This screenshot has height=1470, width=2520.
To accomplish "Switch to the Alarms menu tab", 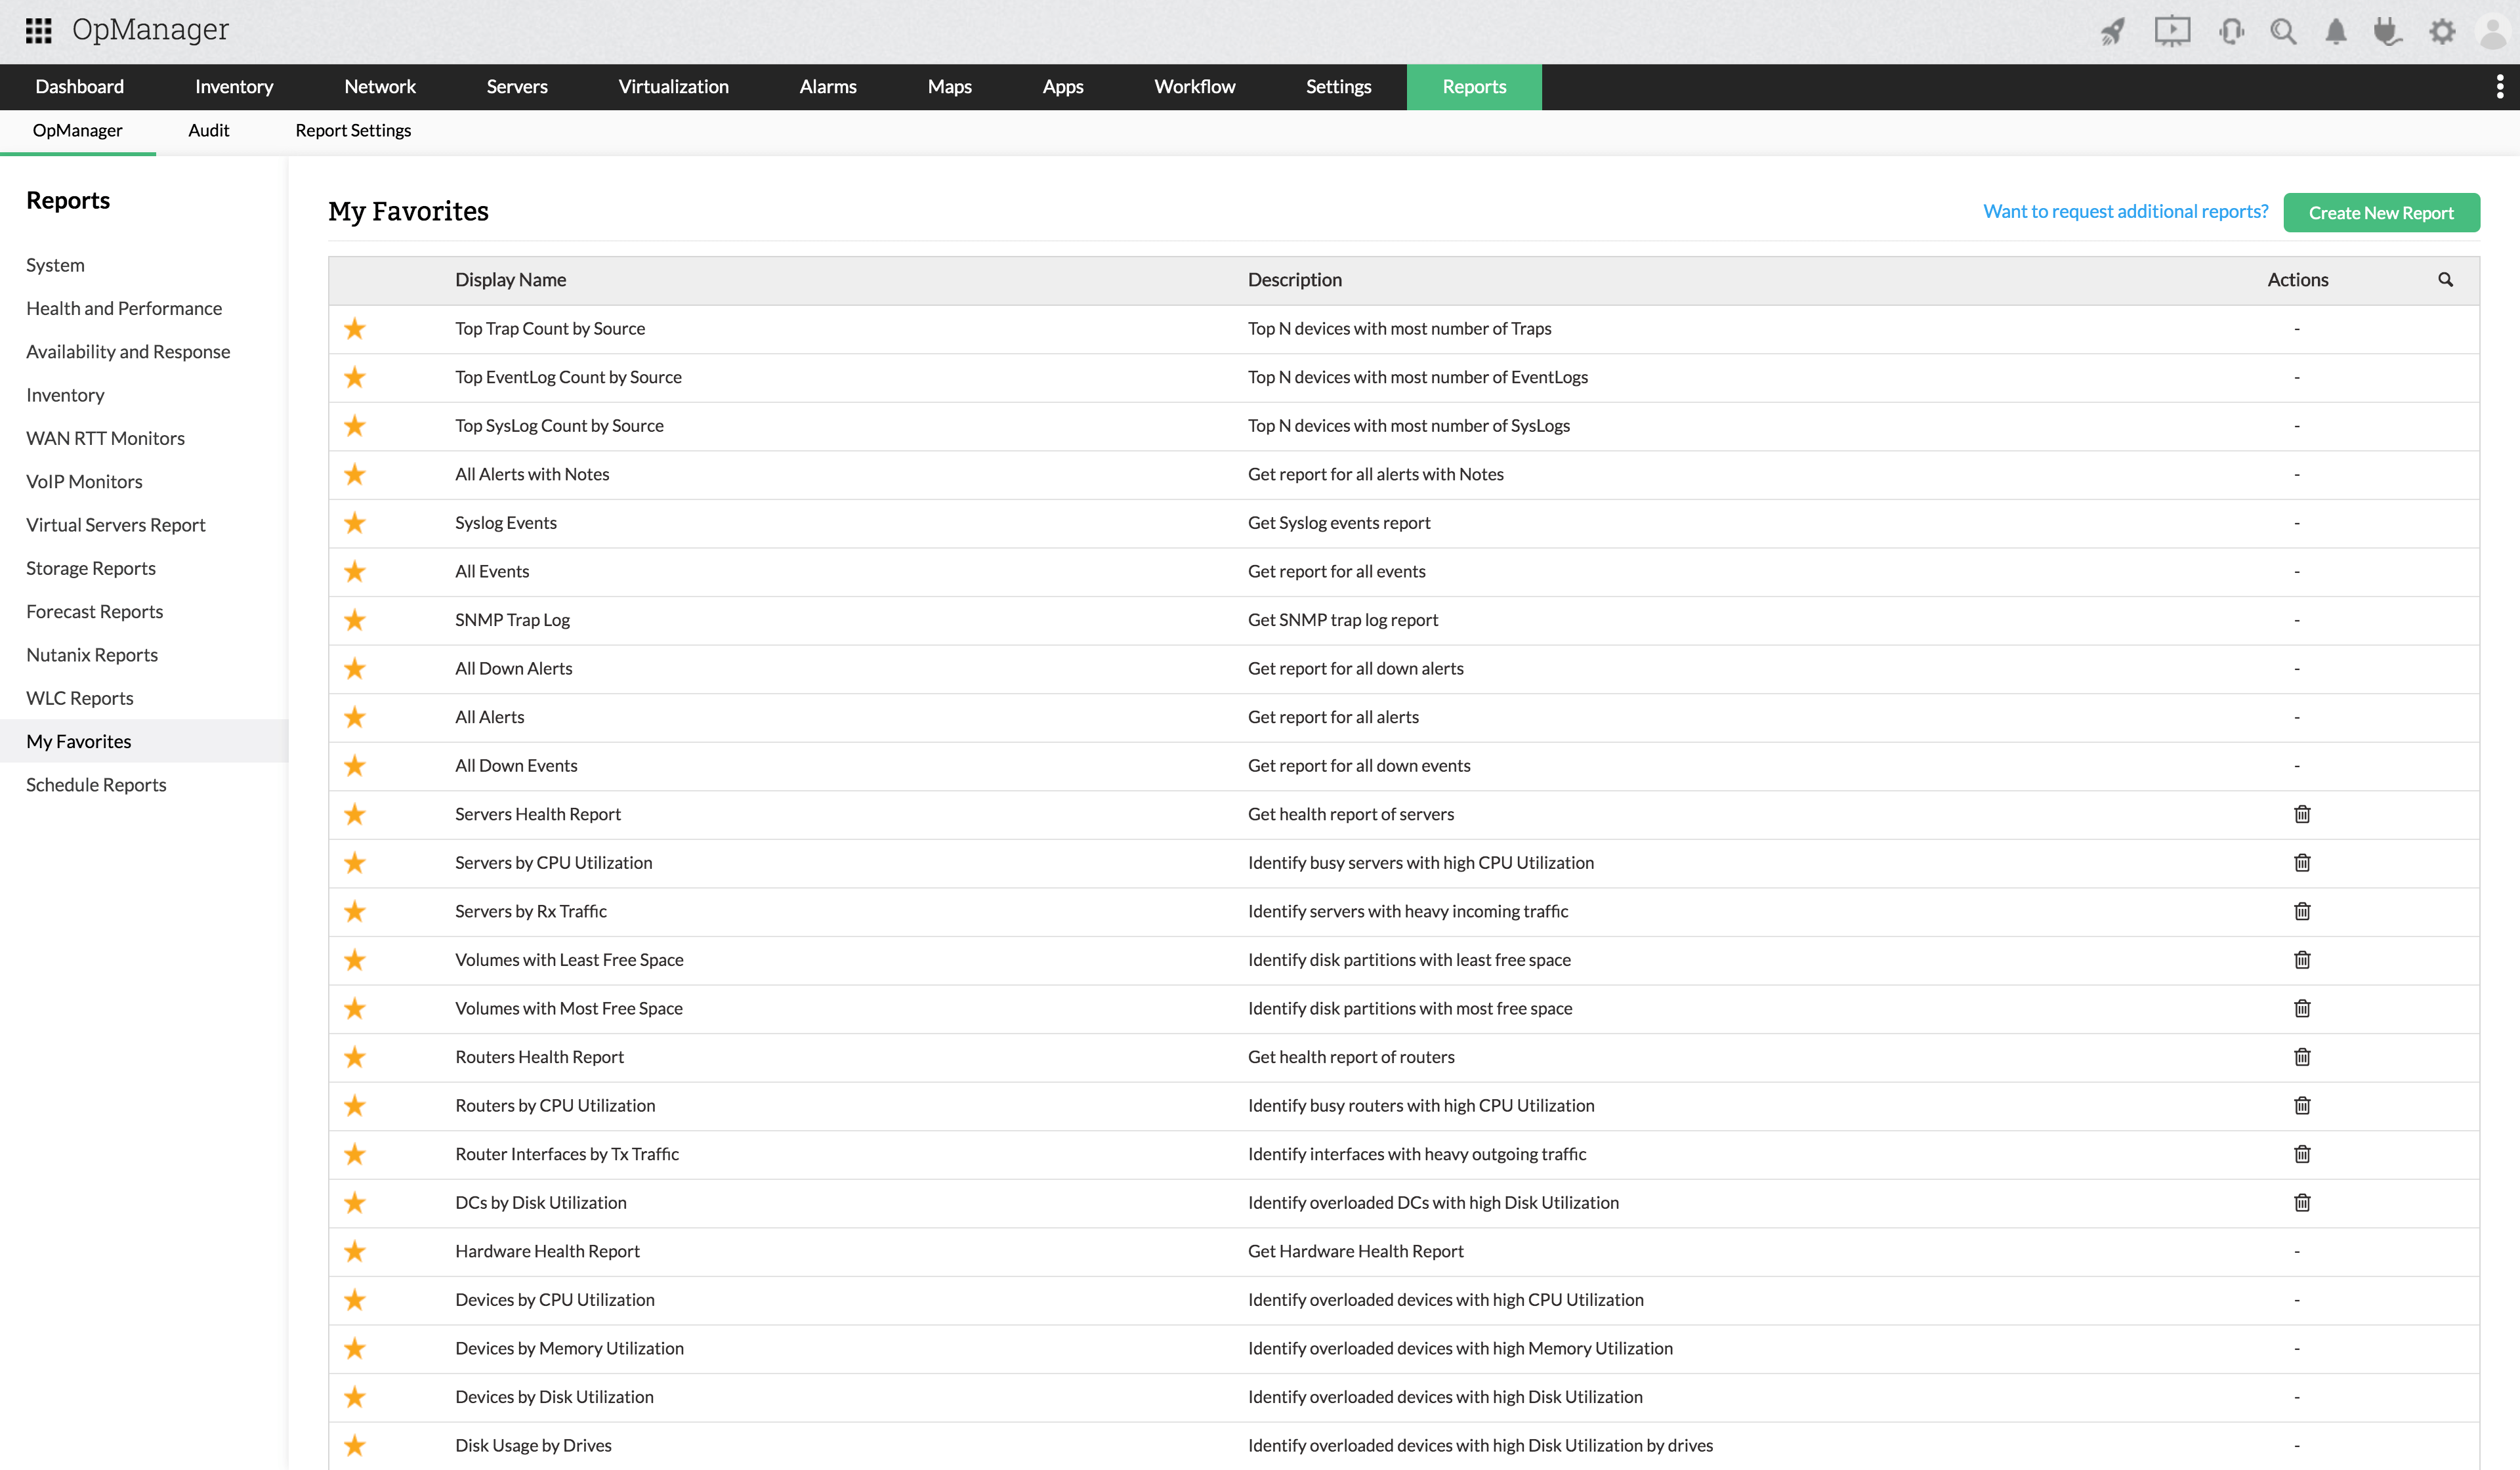I will pyautogui.click(x=827, y=87).
